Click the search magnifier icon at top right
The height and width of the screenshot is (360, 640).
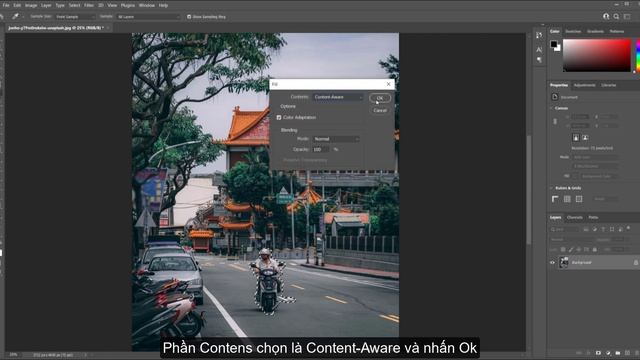[616, 17]
